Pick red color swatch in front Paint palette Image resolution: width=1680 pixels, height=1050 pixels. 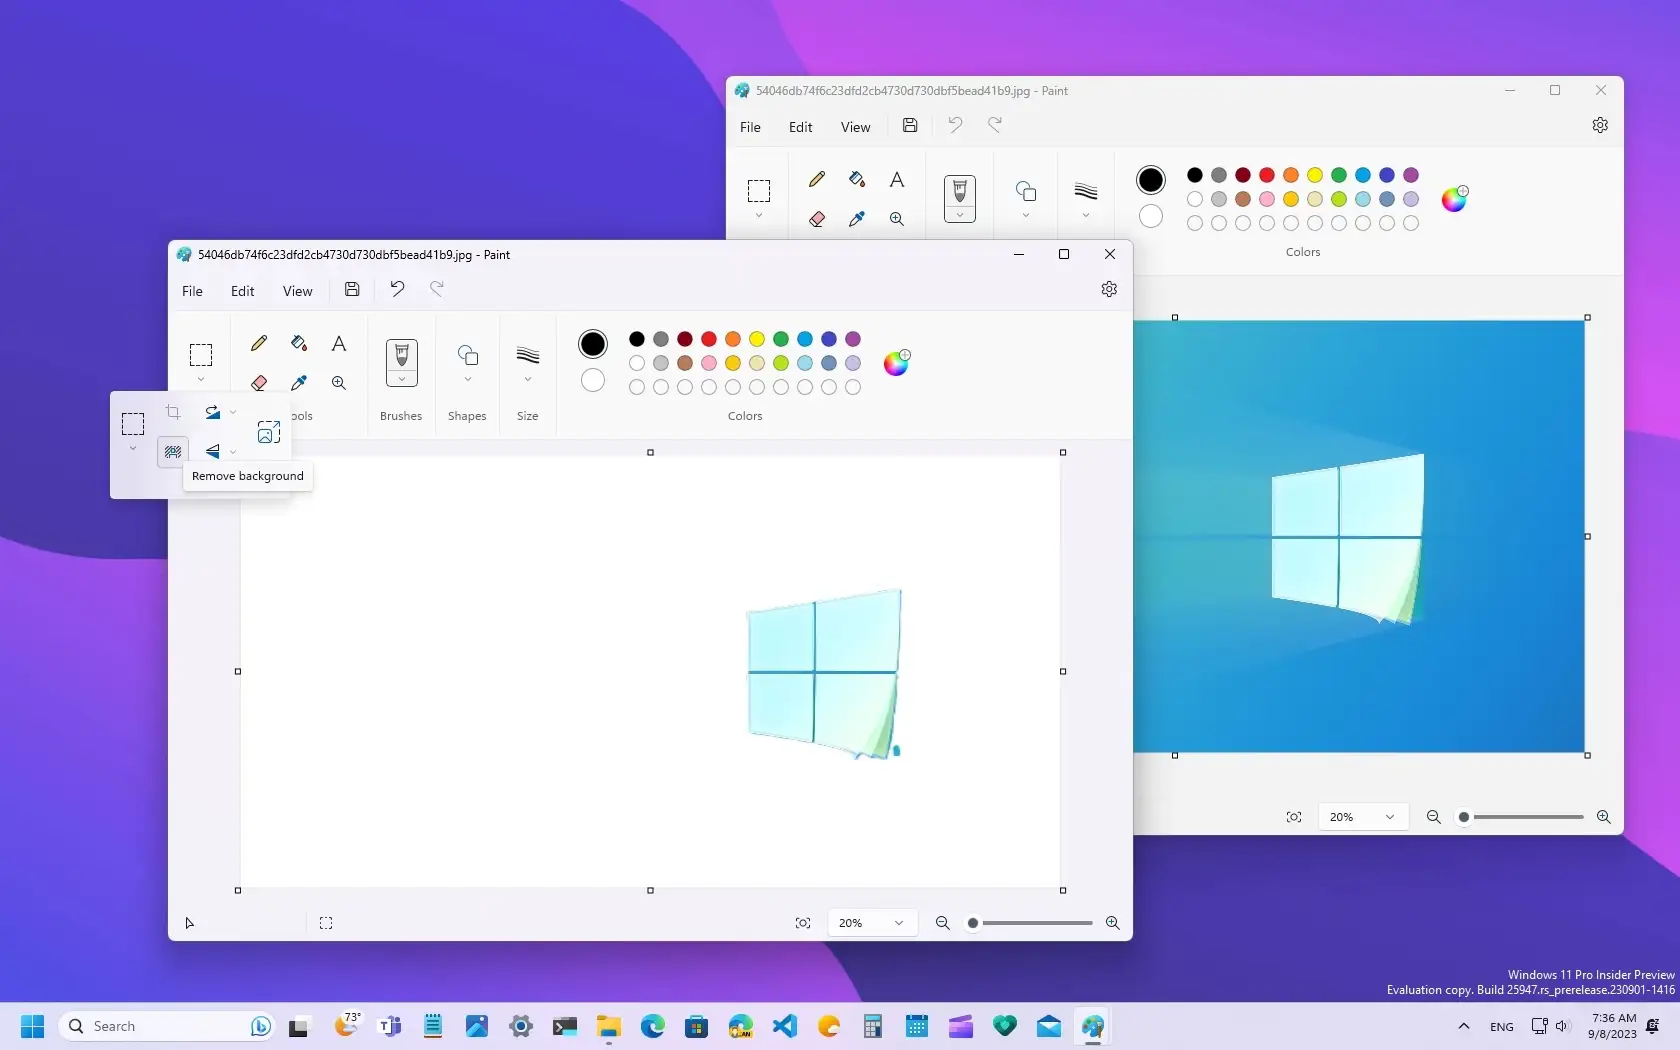[709, 339]
